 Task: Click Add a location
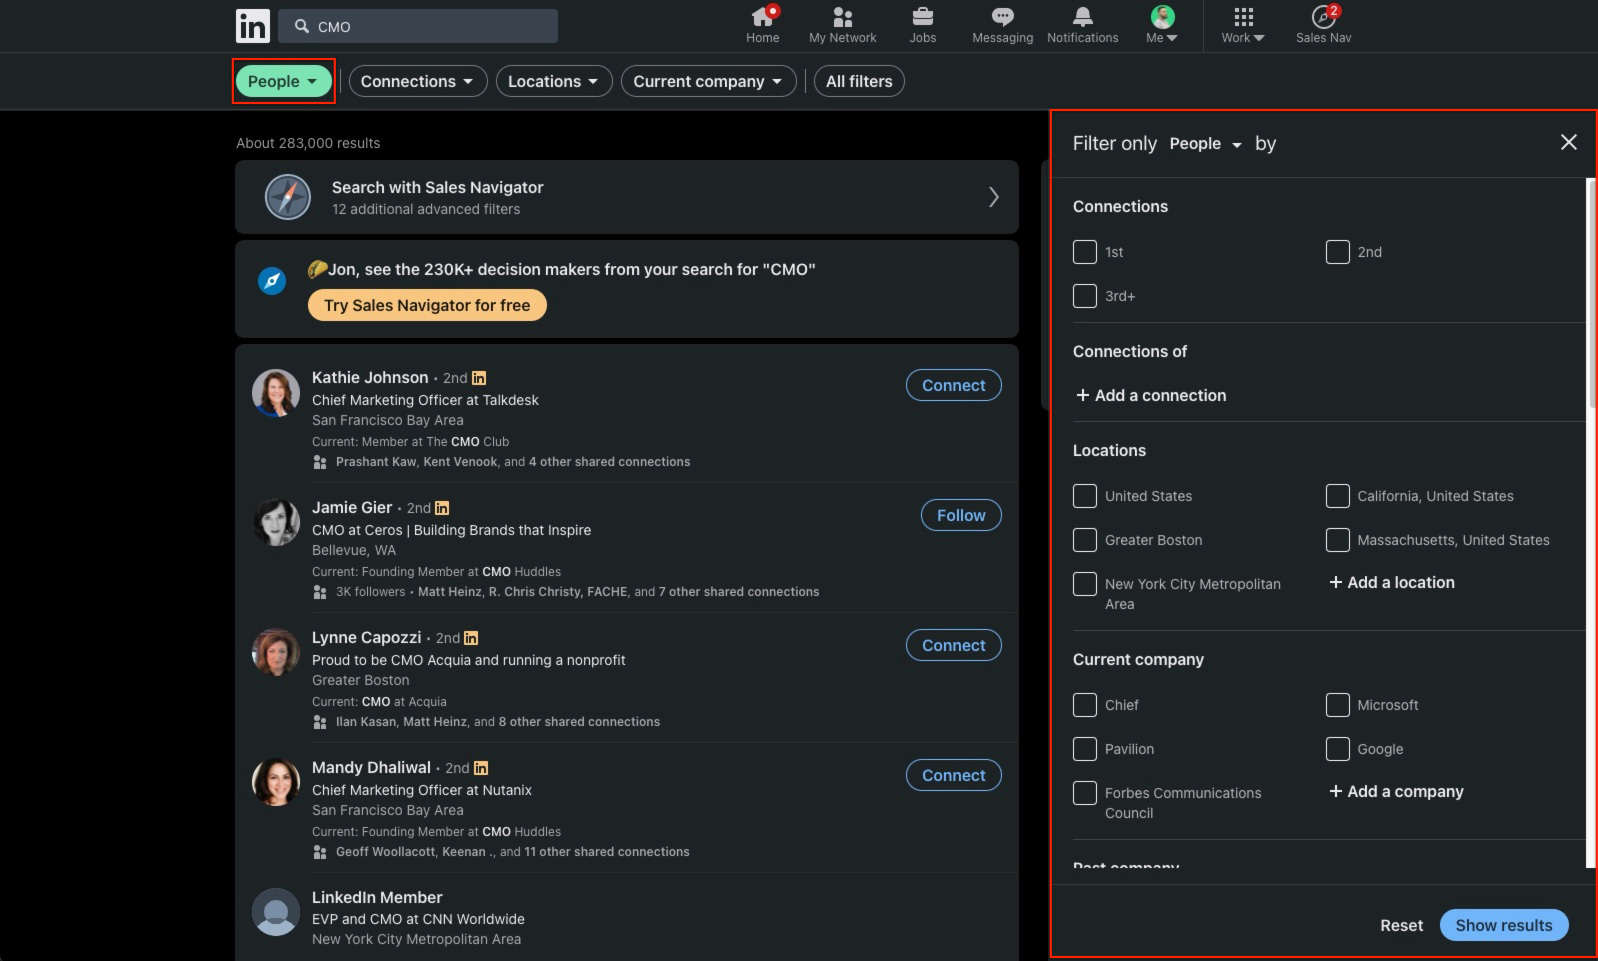[x=1391, y=582]
